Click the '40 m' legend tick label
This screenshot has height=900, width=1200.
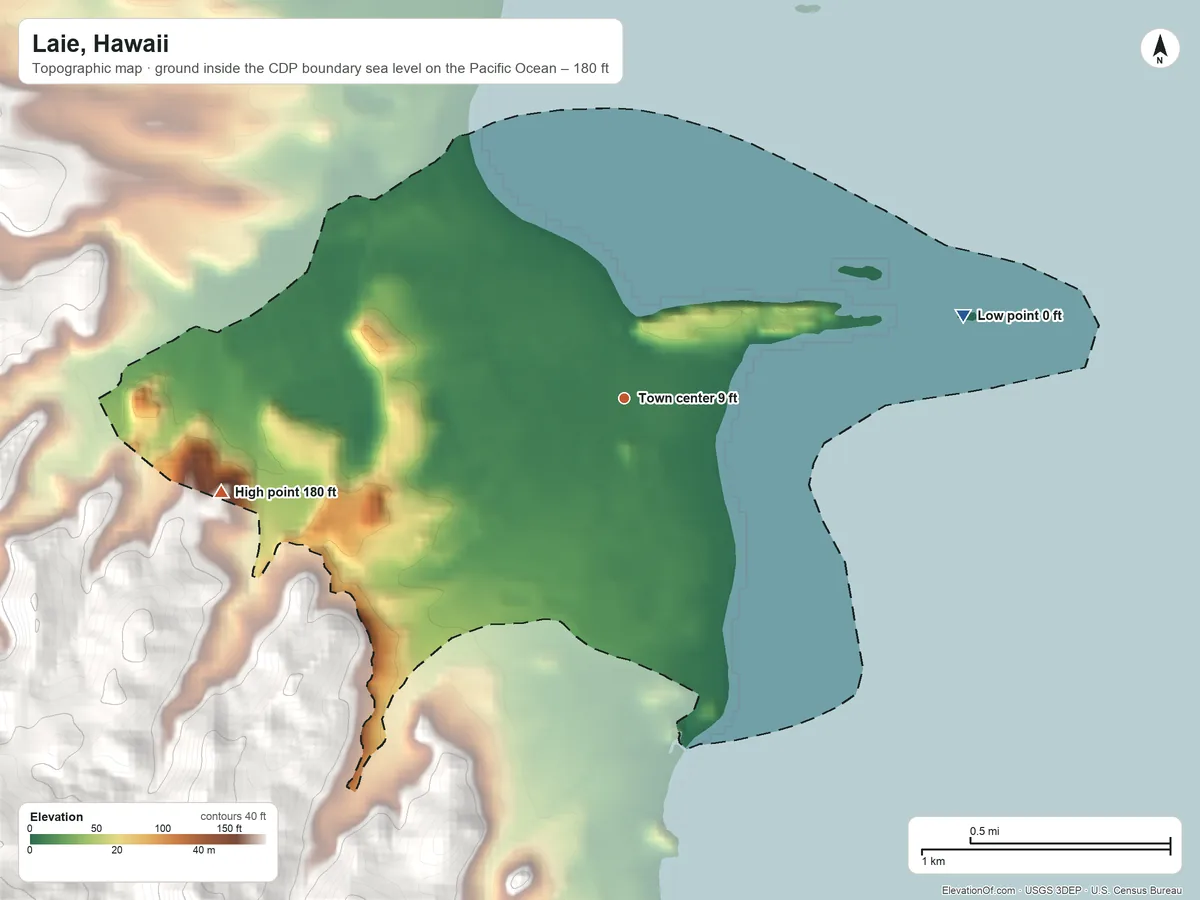(203, 851)
